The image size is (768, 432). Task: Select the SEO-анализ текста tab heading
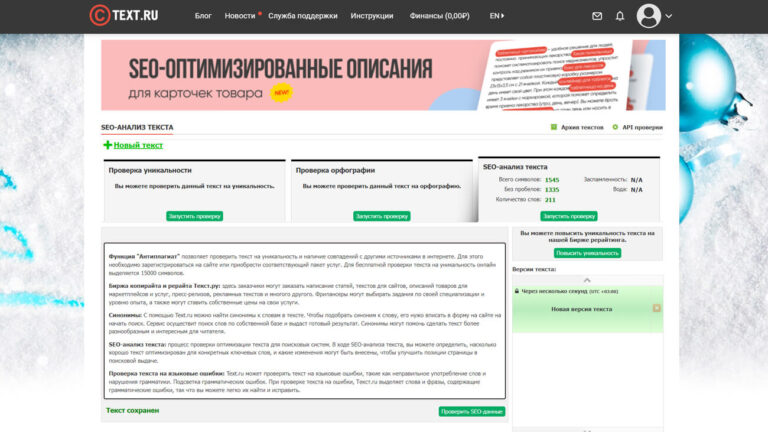click(x=137, y=127)
